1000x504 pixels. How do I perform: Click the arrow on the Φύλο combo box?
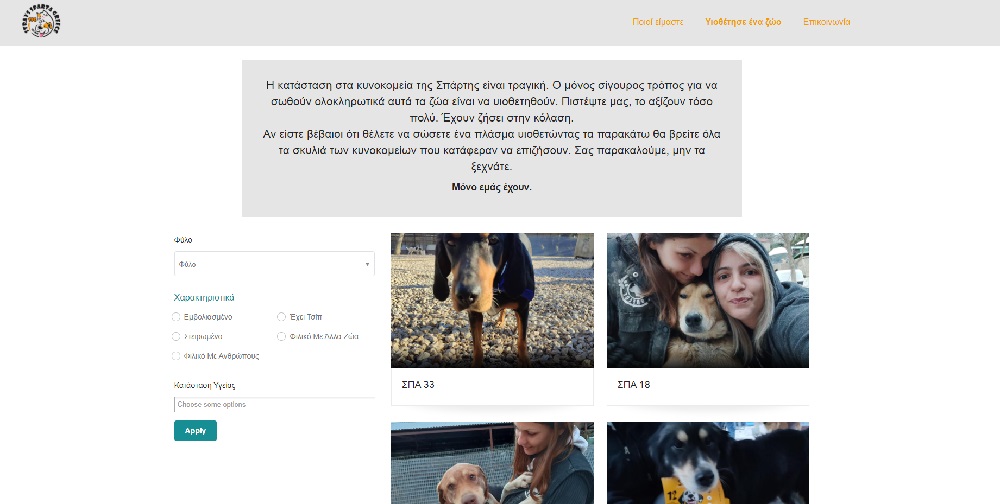[367, 265]
